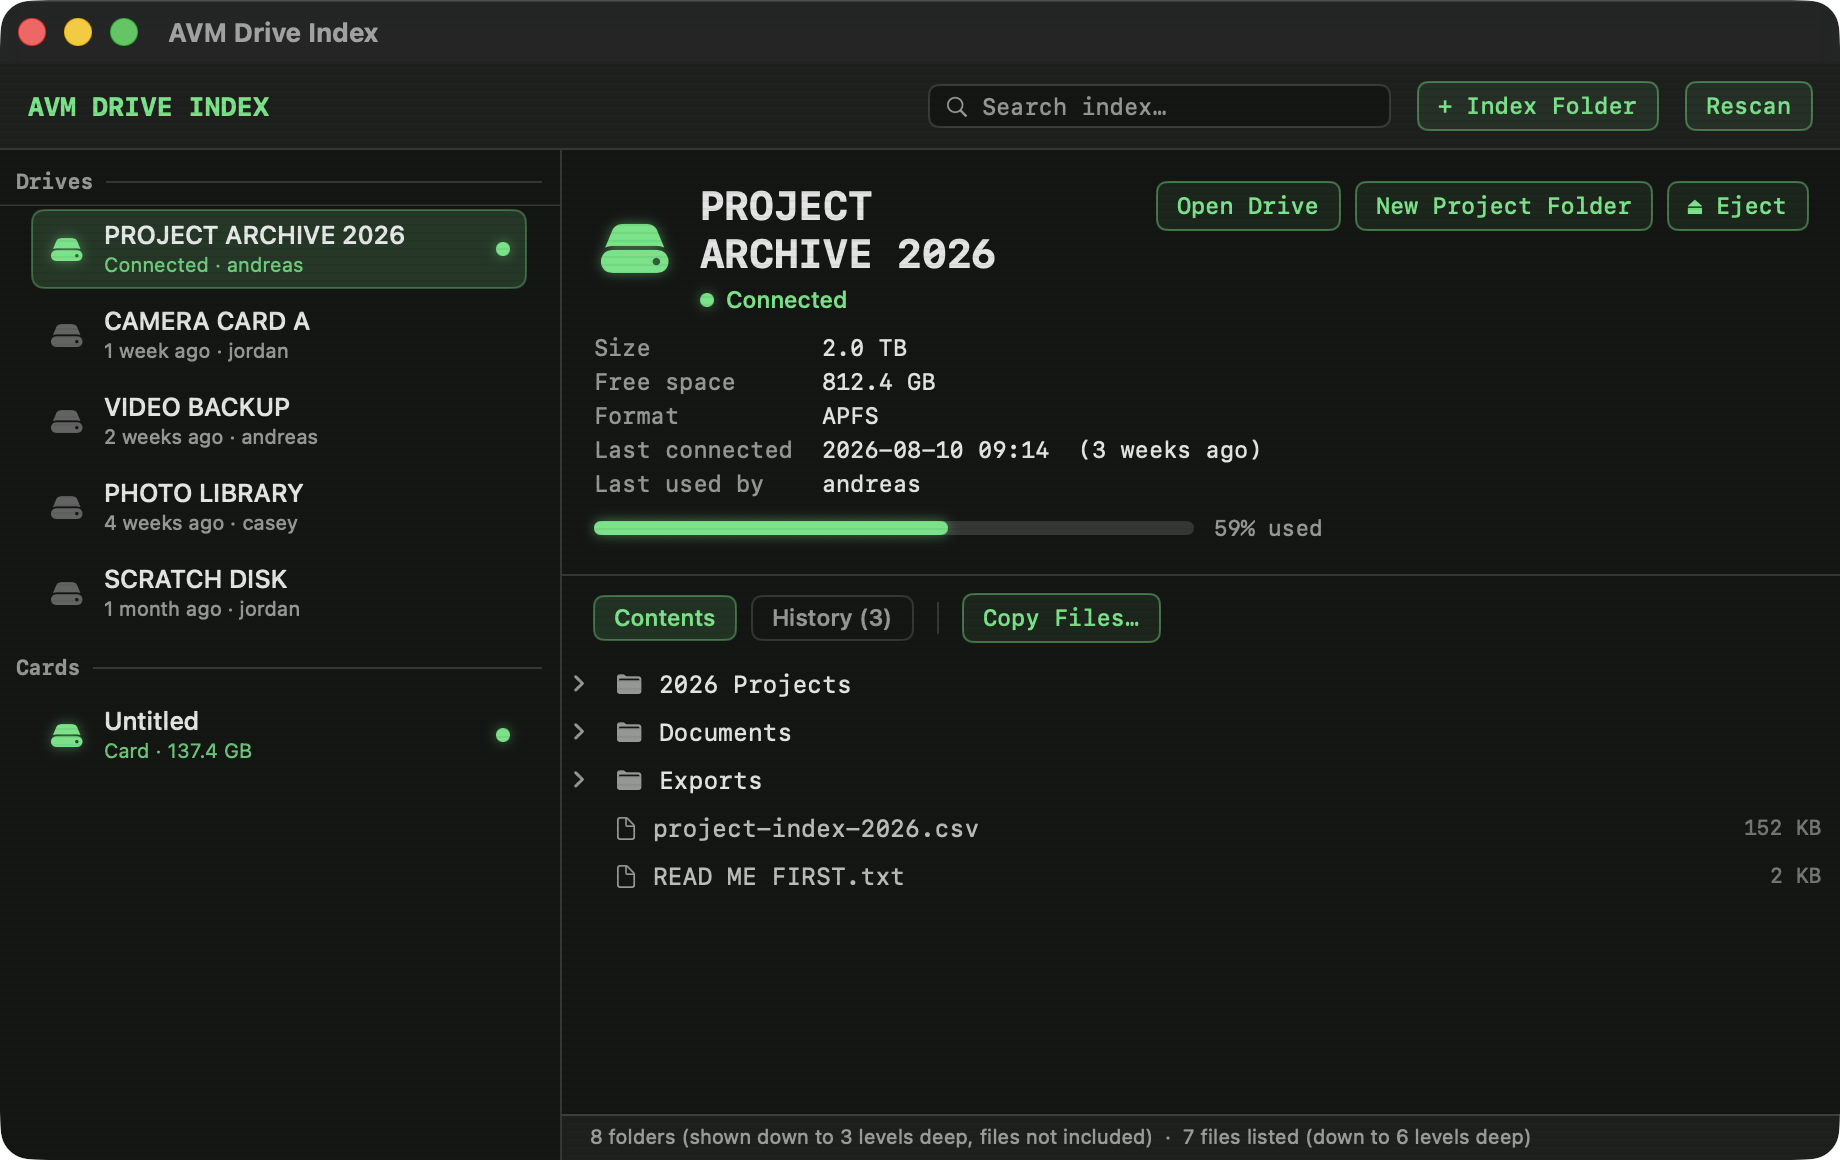This screenshot has width=1840, height=1160.
Task: Select the VIDEO BACKUP drive
Action: pos(279,421)
